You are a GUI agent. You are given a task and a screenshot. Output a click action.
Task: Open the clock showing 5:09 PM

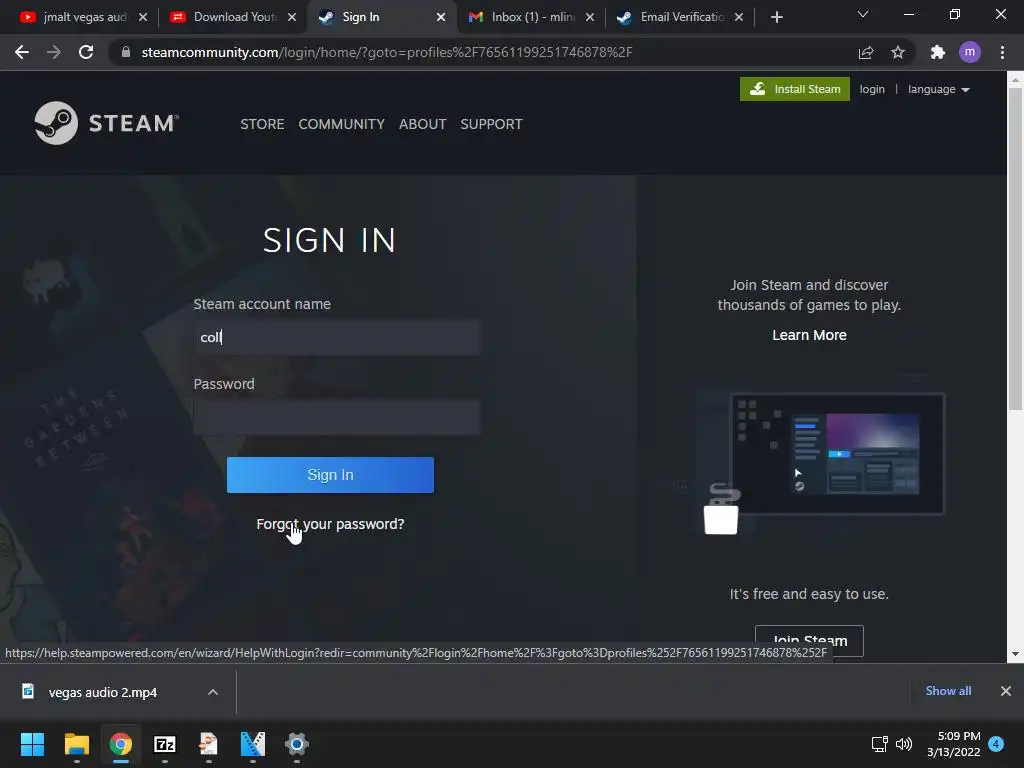[x=954, y=744]
